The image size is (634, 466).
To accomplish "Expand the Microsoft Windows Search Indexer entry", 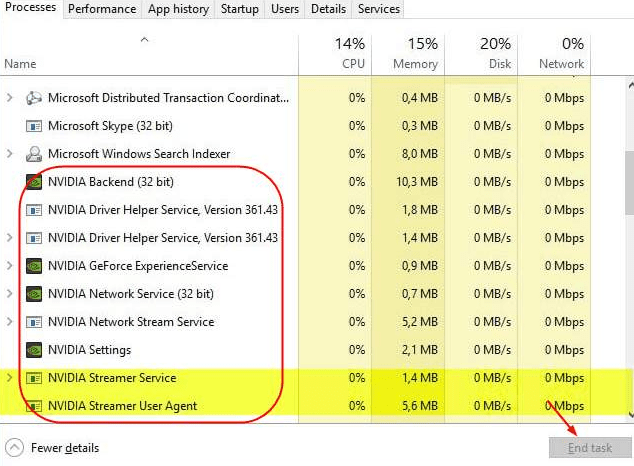I will pos(9,154).
